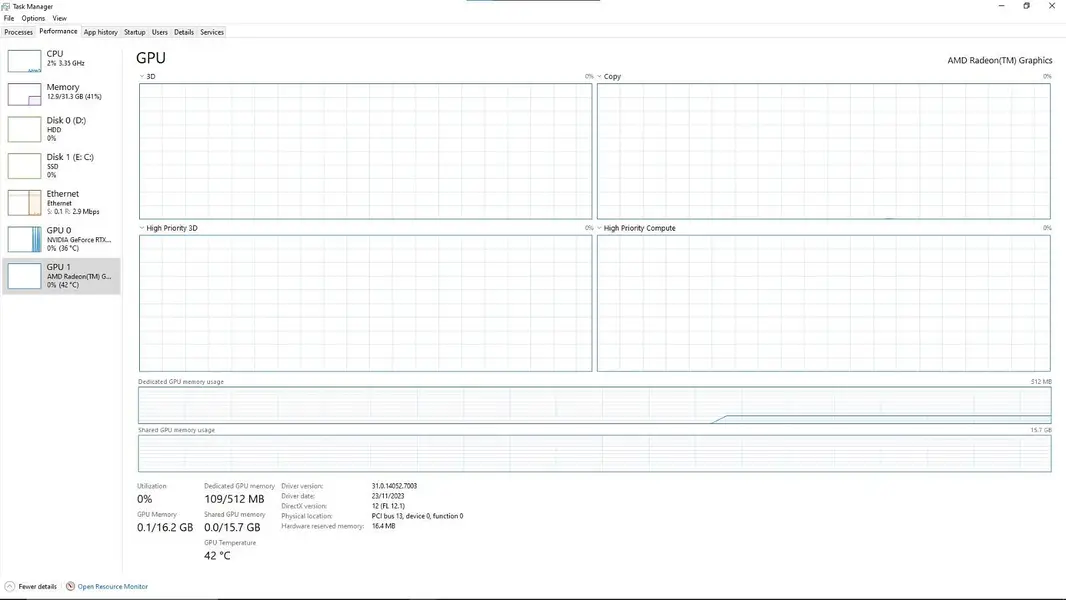Click the Fewer details button

[x=37, y=586]
